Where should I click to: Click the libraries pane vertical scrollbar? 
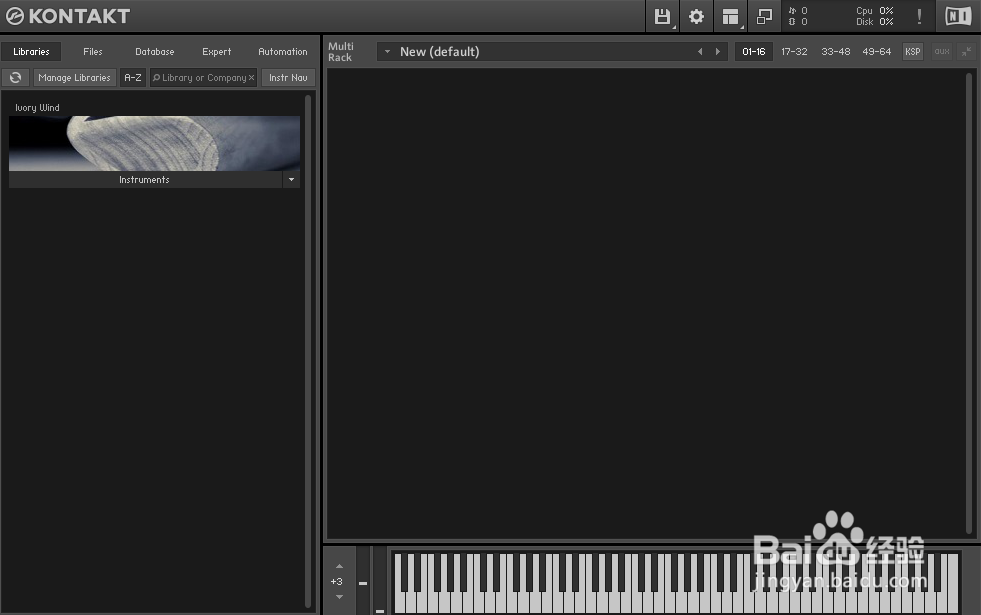coord(308,350)
